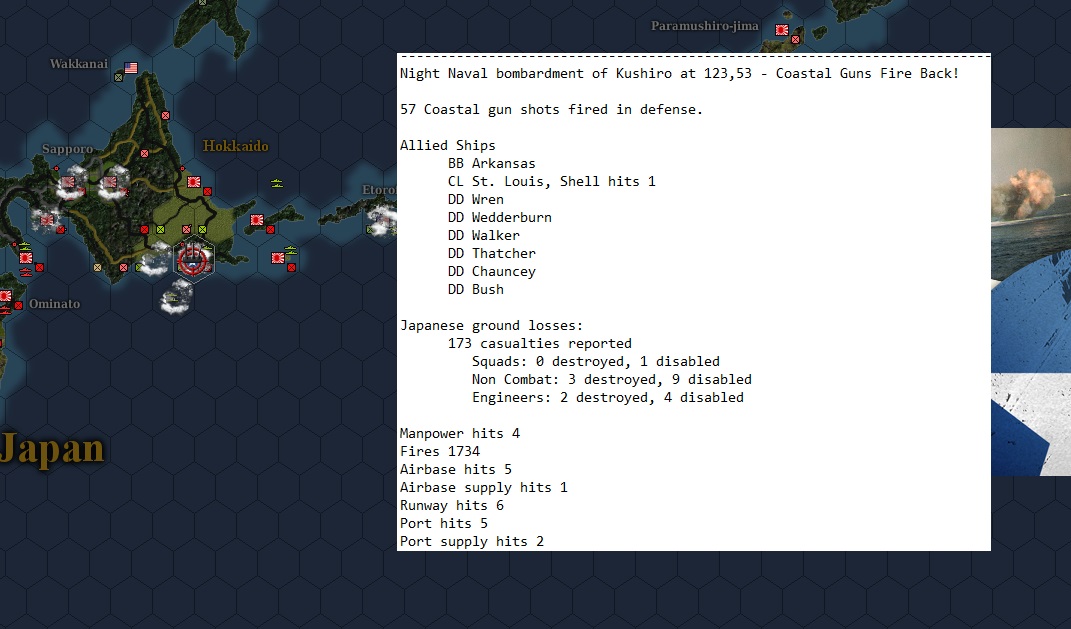
Task: Click the 'Runway hits 6' line
Action: [451, 505]
